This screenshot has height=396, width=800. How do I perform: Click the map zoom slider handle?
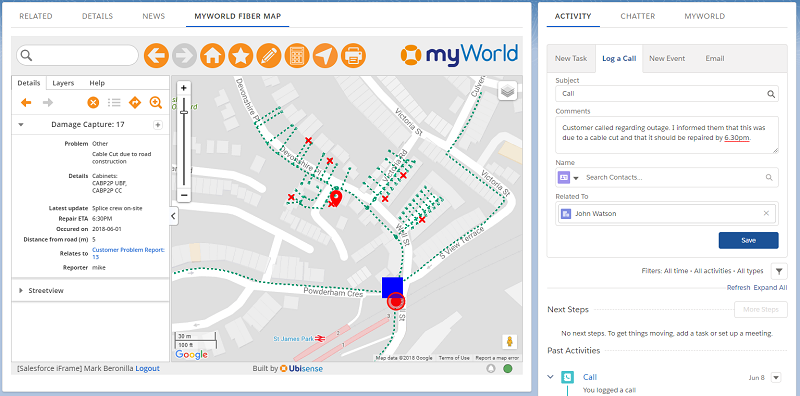point(184,112)
